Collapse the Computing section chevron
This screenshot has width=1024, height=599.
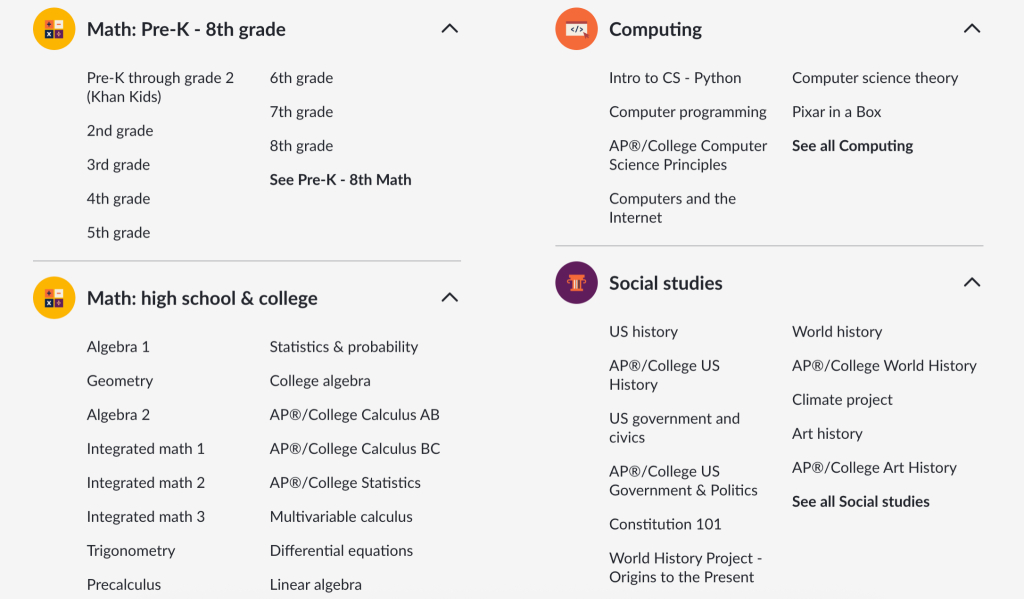point(971,29)
